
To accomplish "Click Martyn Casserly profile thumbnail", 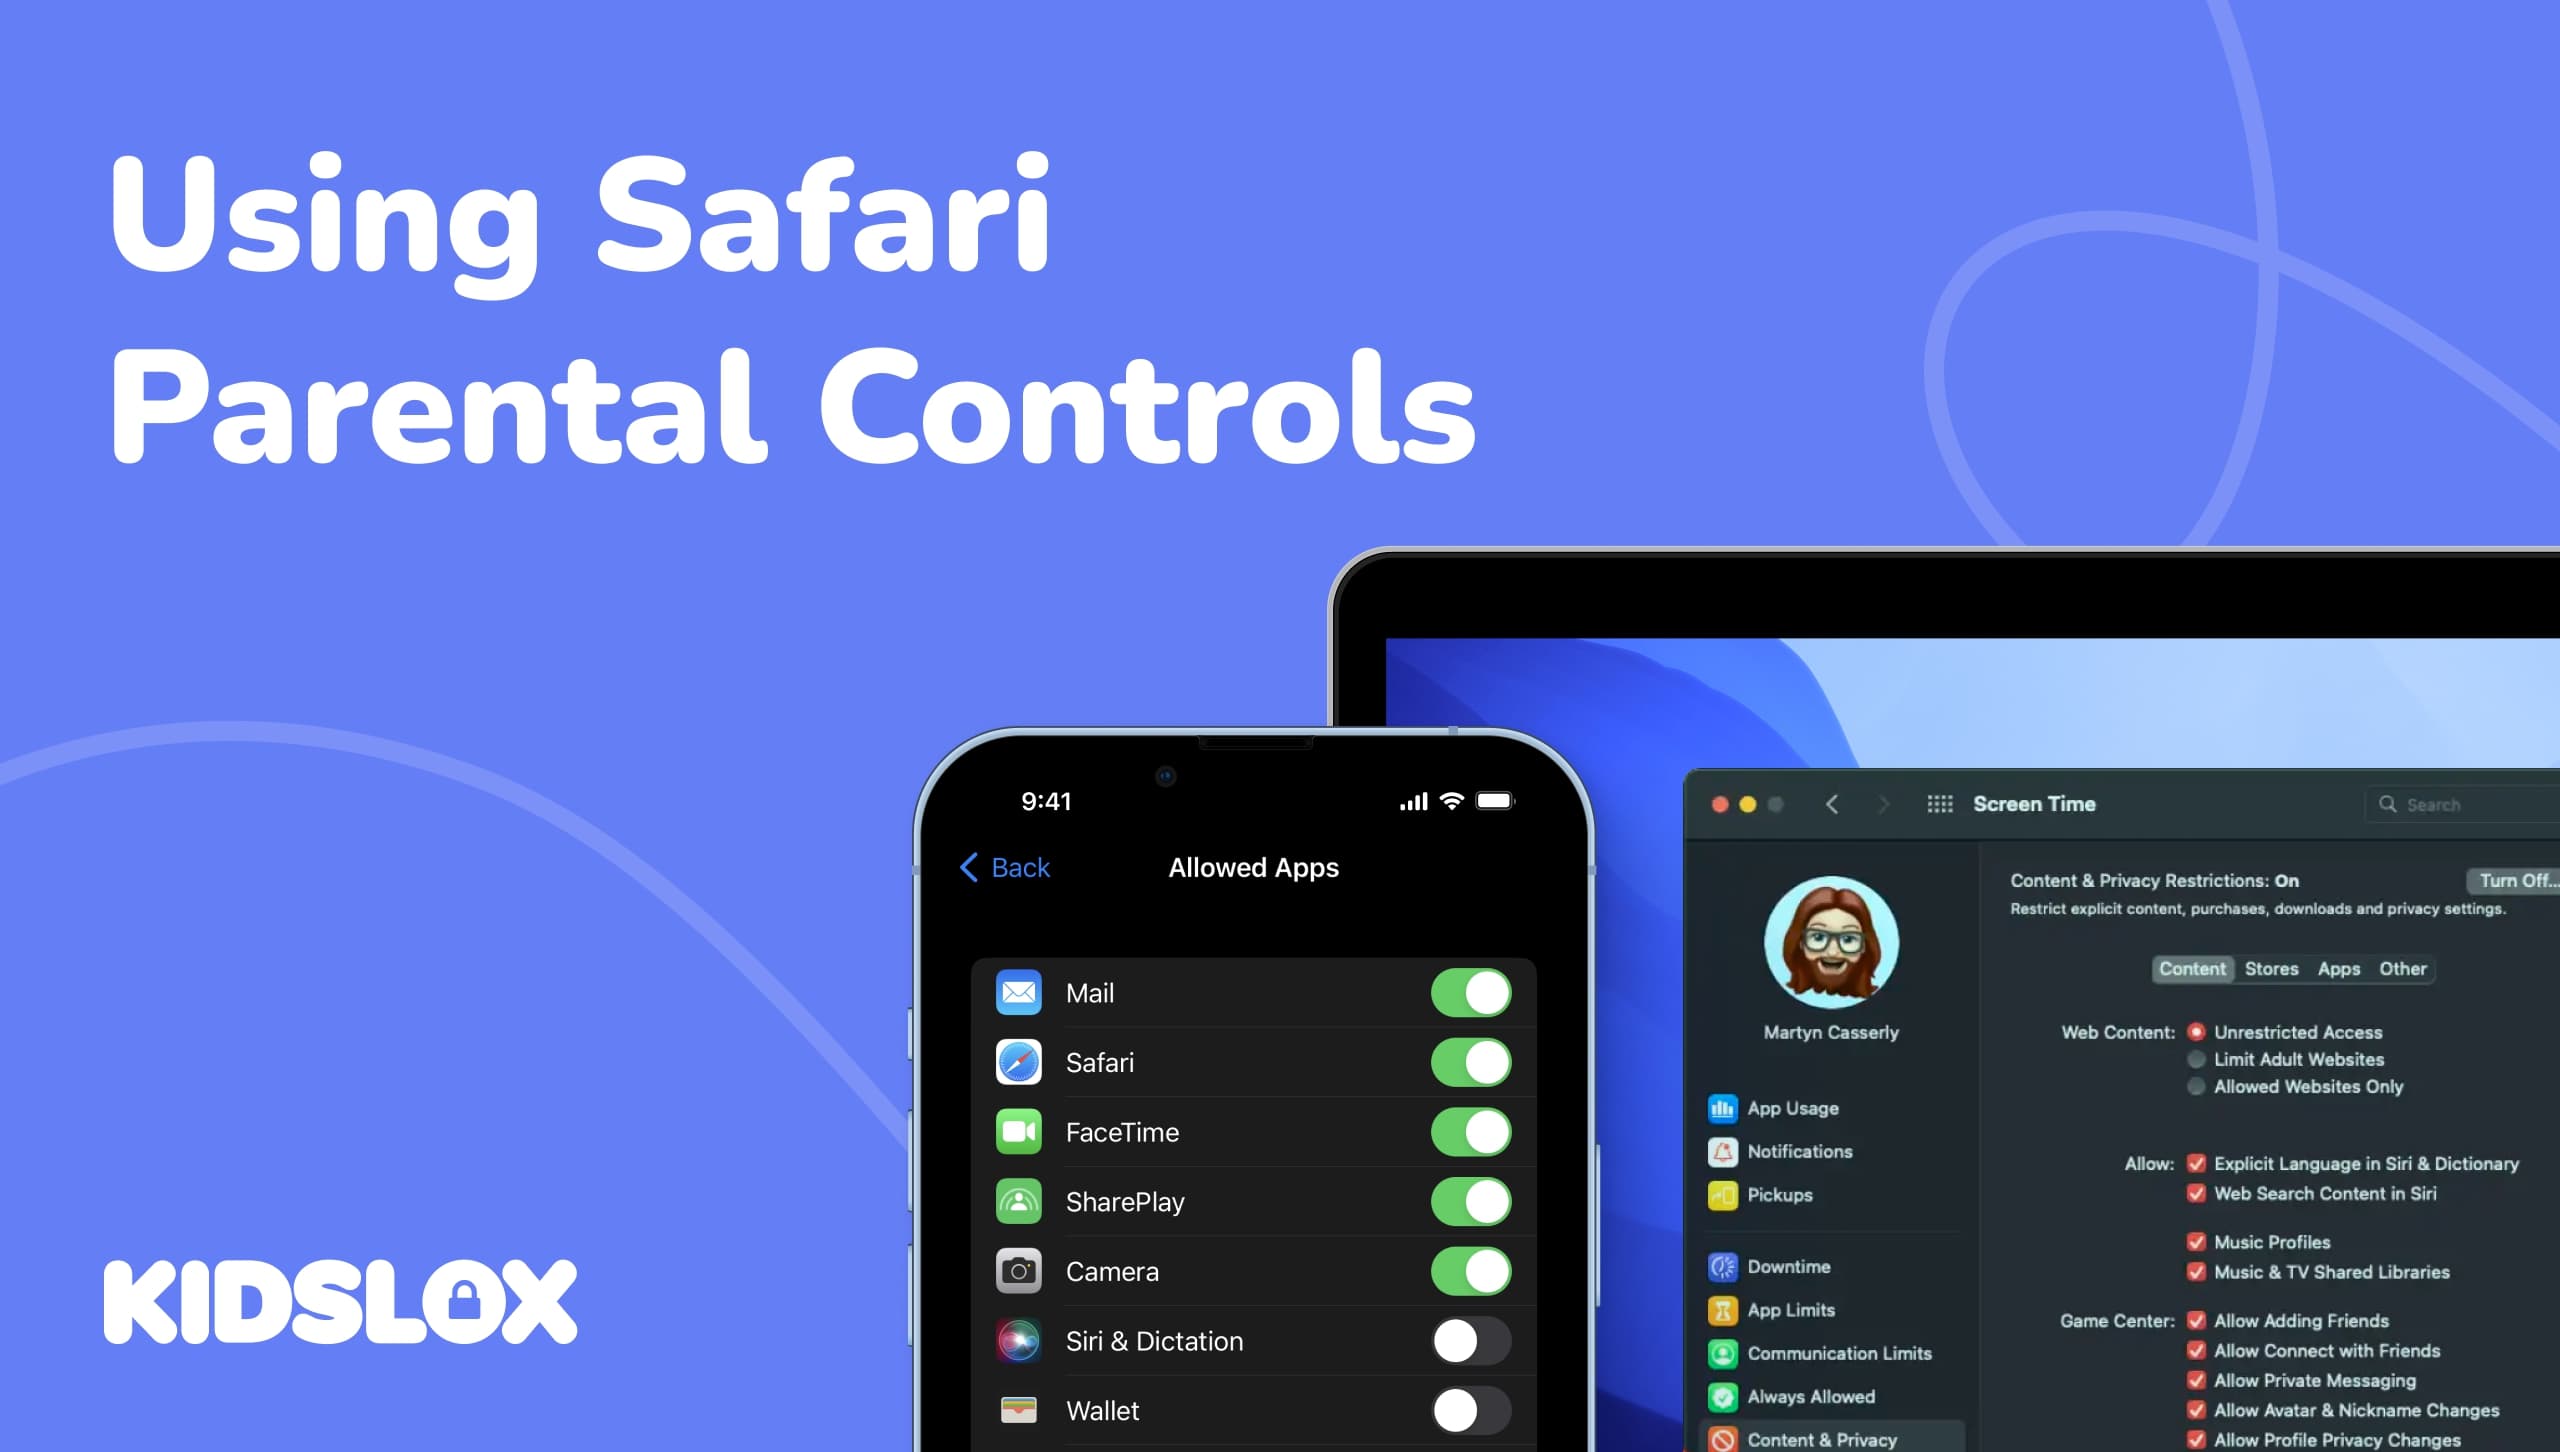I will tap(1834, 942).
